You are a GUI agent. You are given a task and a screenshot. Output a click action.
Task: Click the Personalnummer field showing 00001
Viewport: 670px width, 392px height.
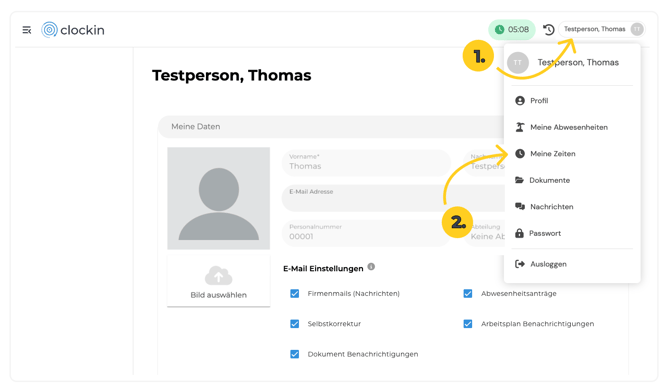(x=366, y=233)
